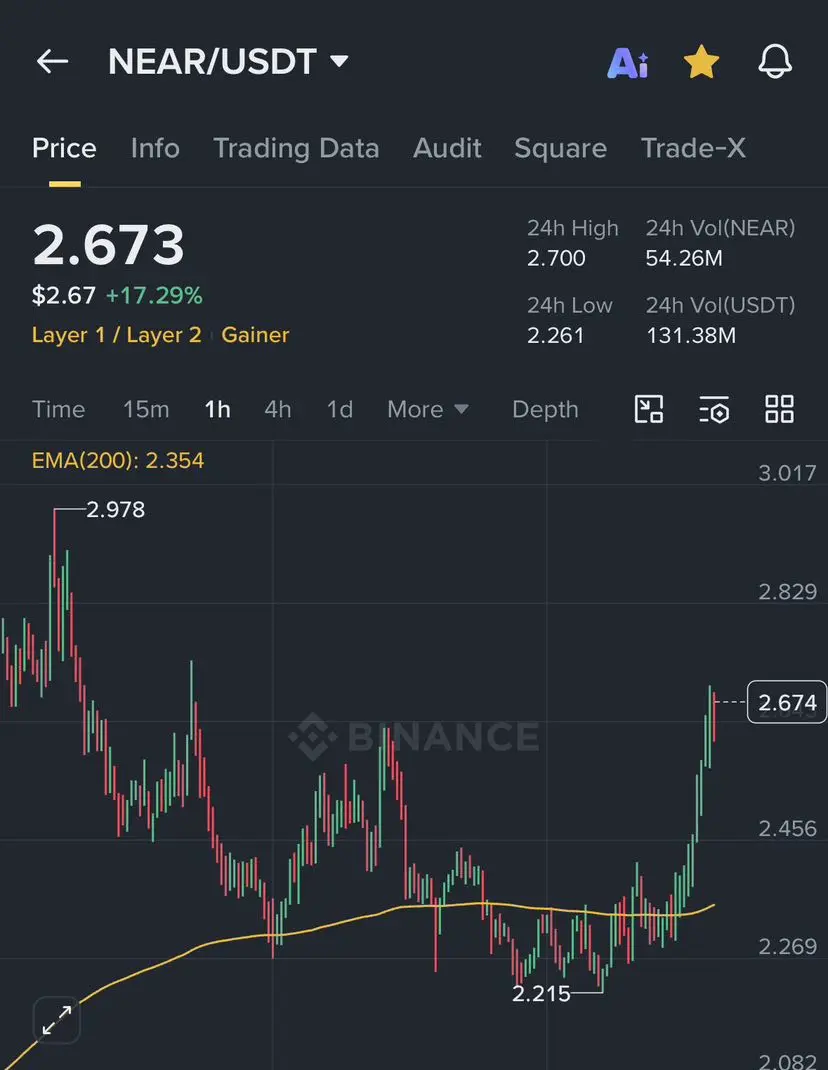The height and width of the screenshot is (1070, 828).
Task: Switch to the Info tab
Action: click(x=155, y=148)
